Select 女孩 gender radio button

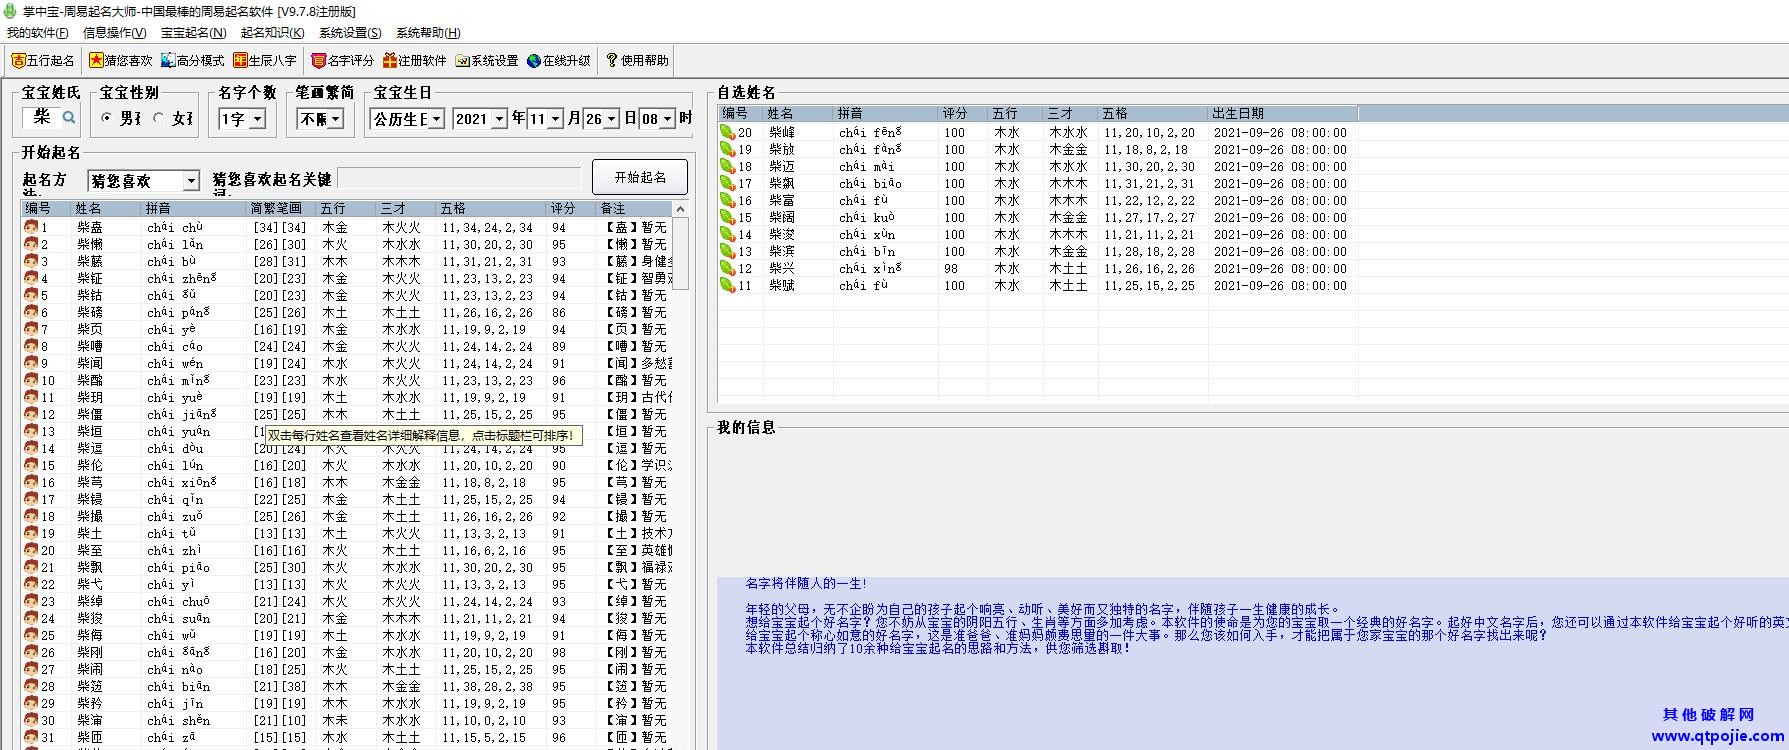159,118
